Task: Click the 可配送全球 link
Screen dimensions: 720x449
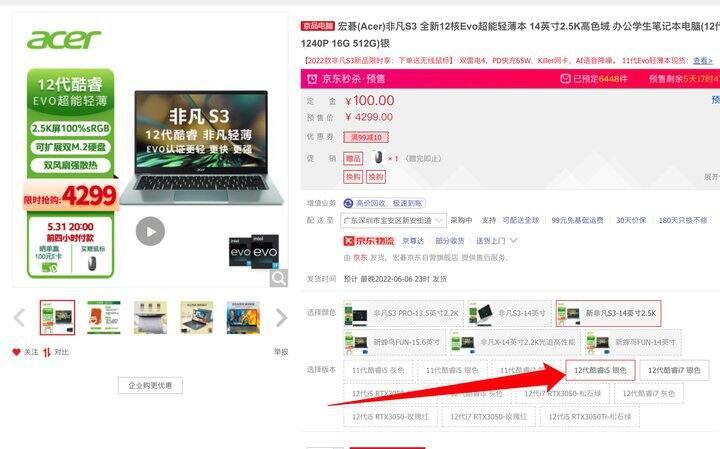Action: [520, 220]
